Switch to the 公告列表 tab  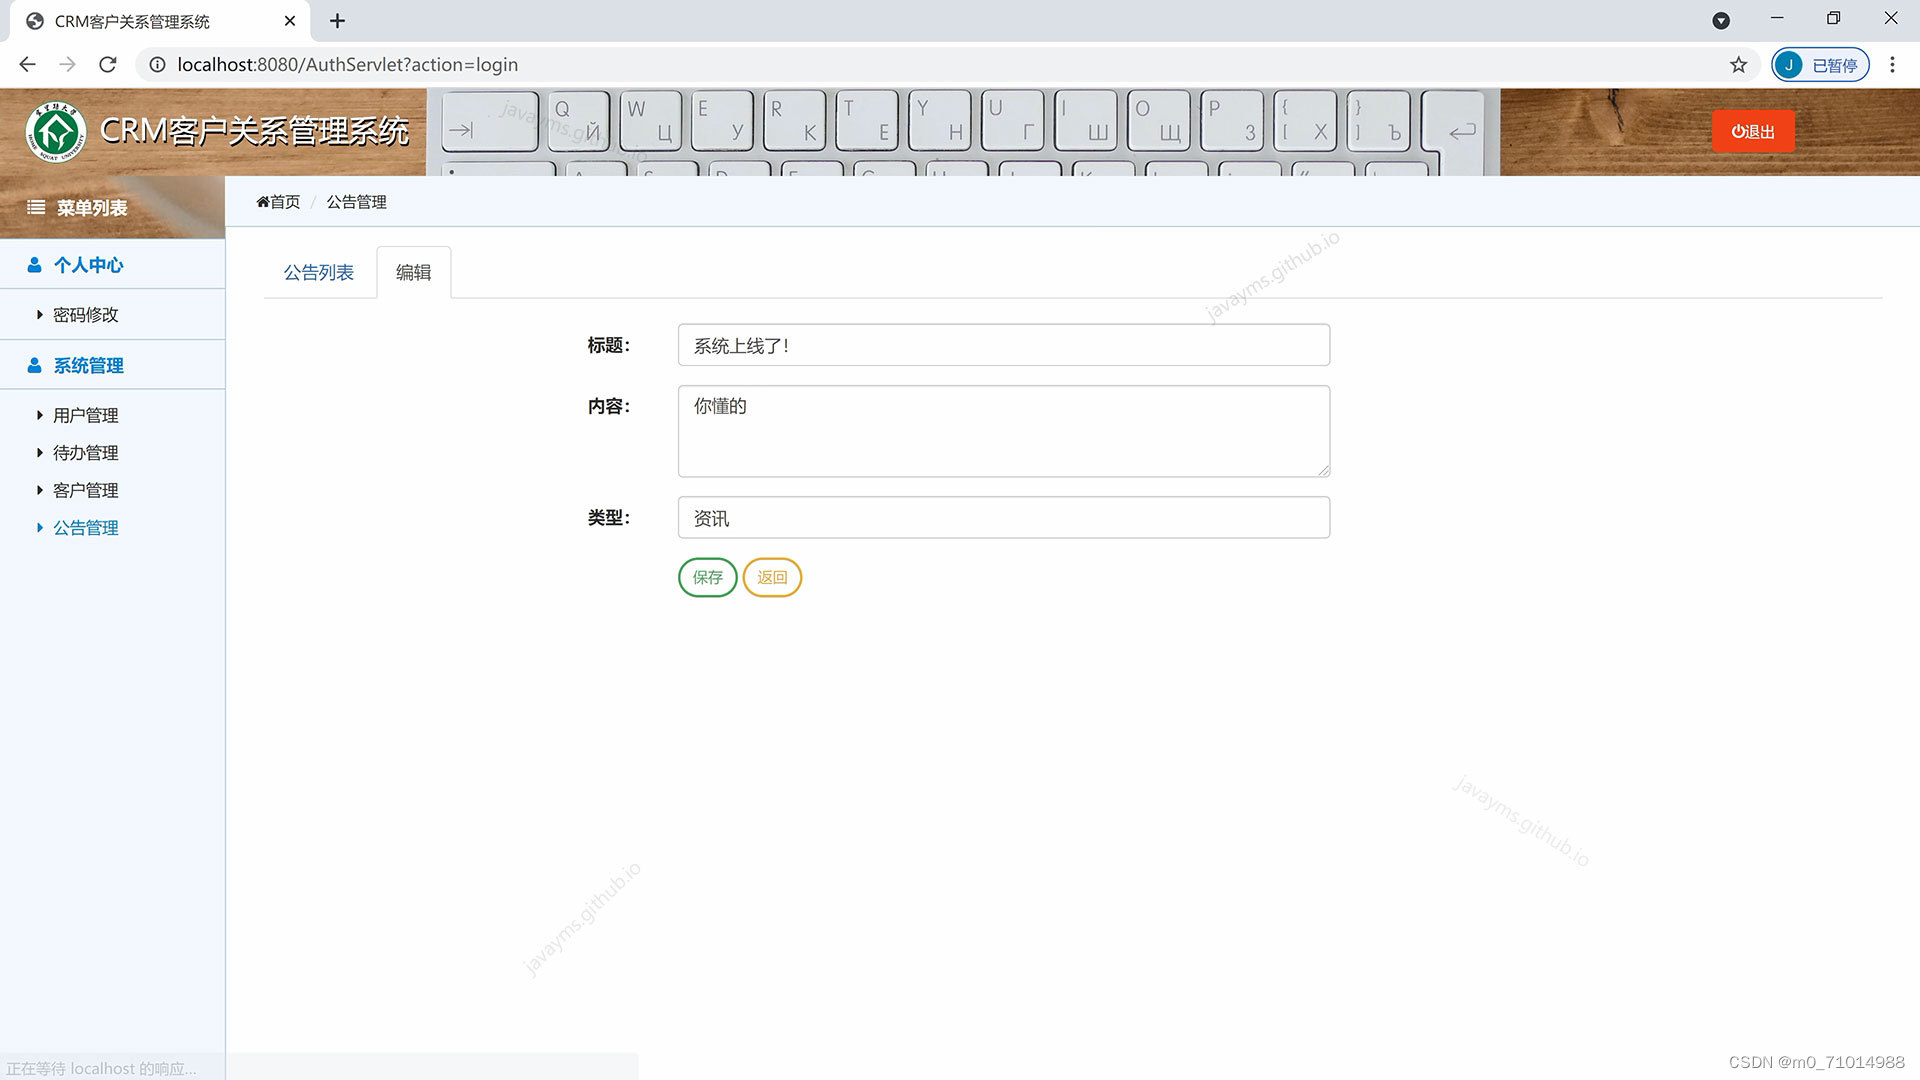(319, 273)
